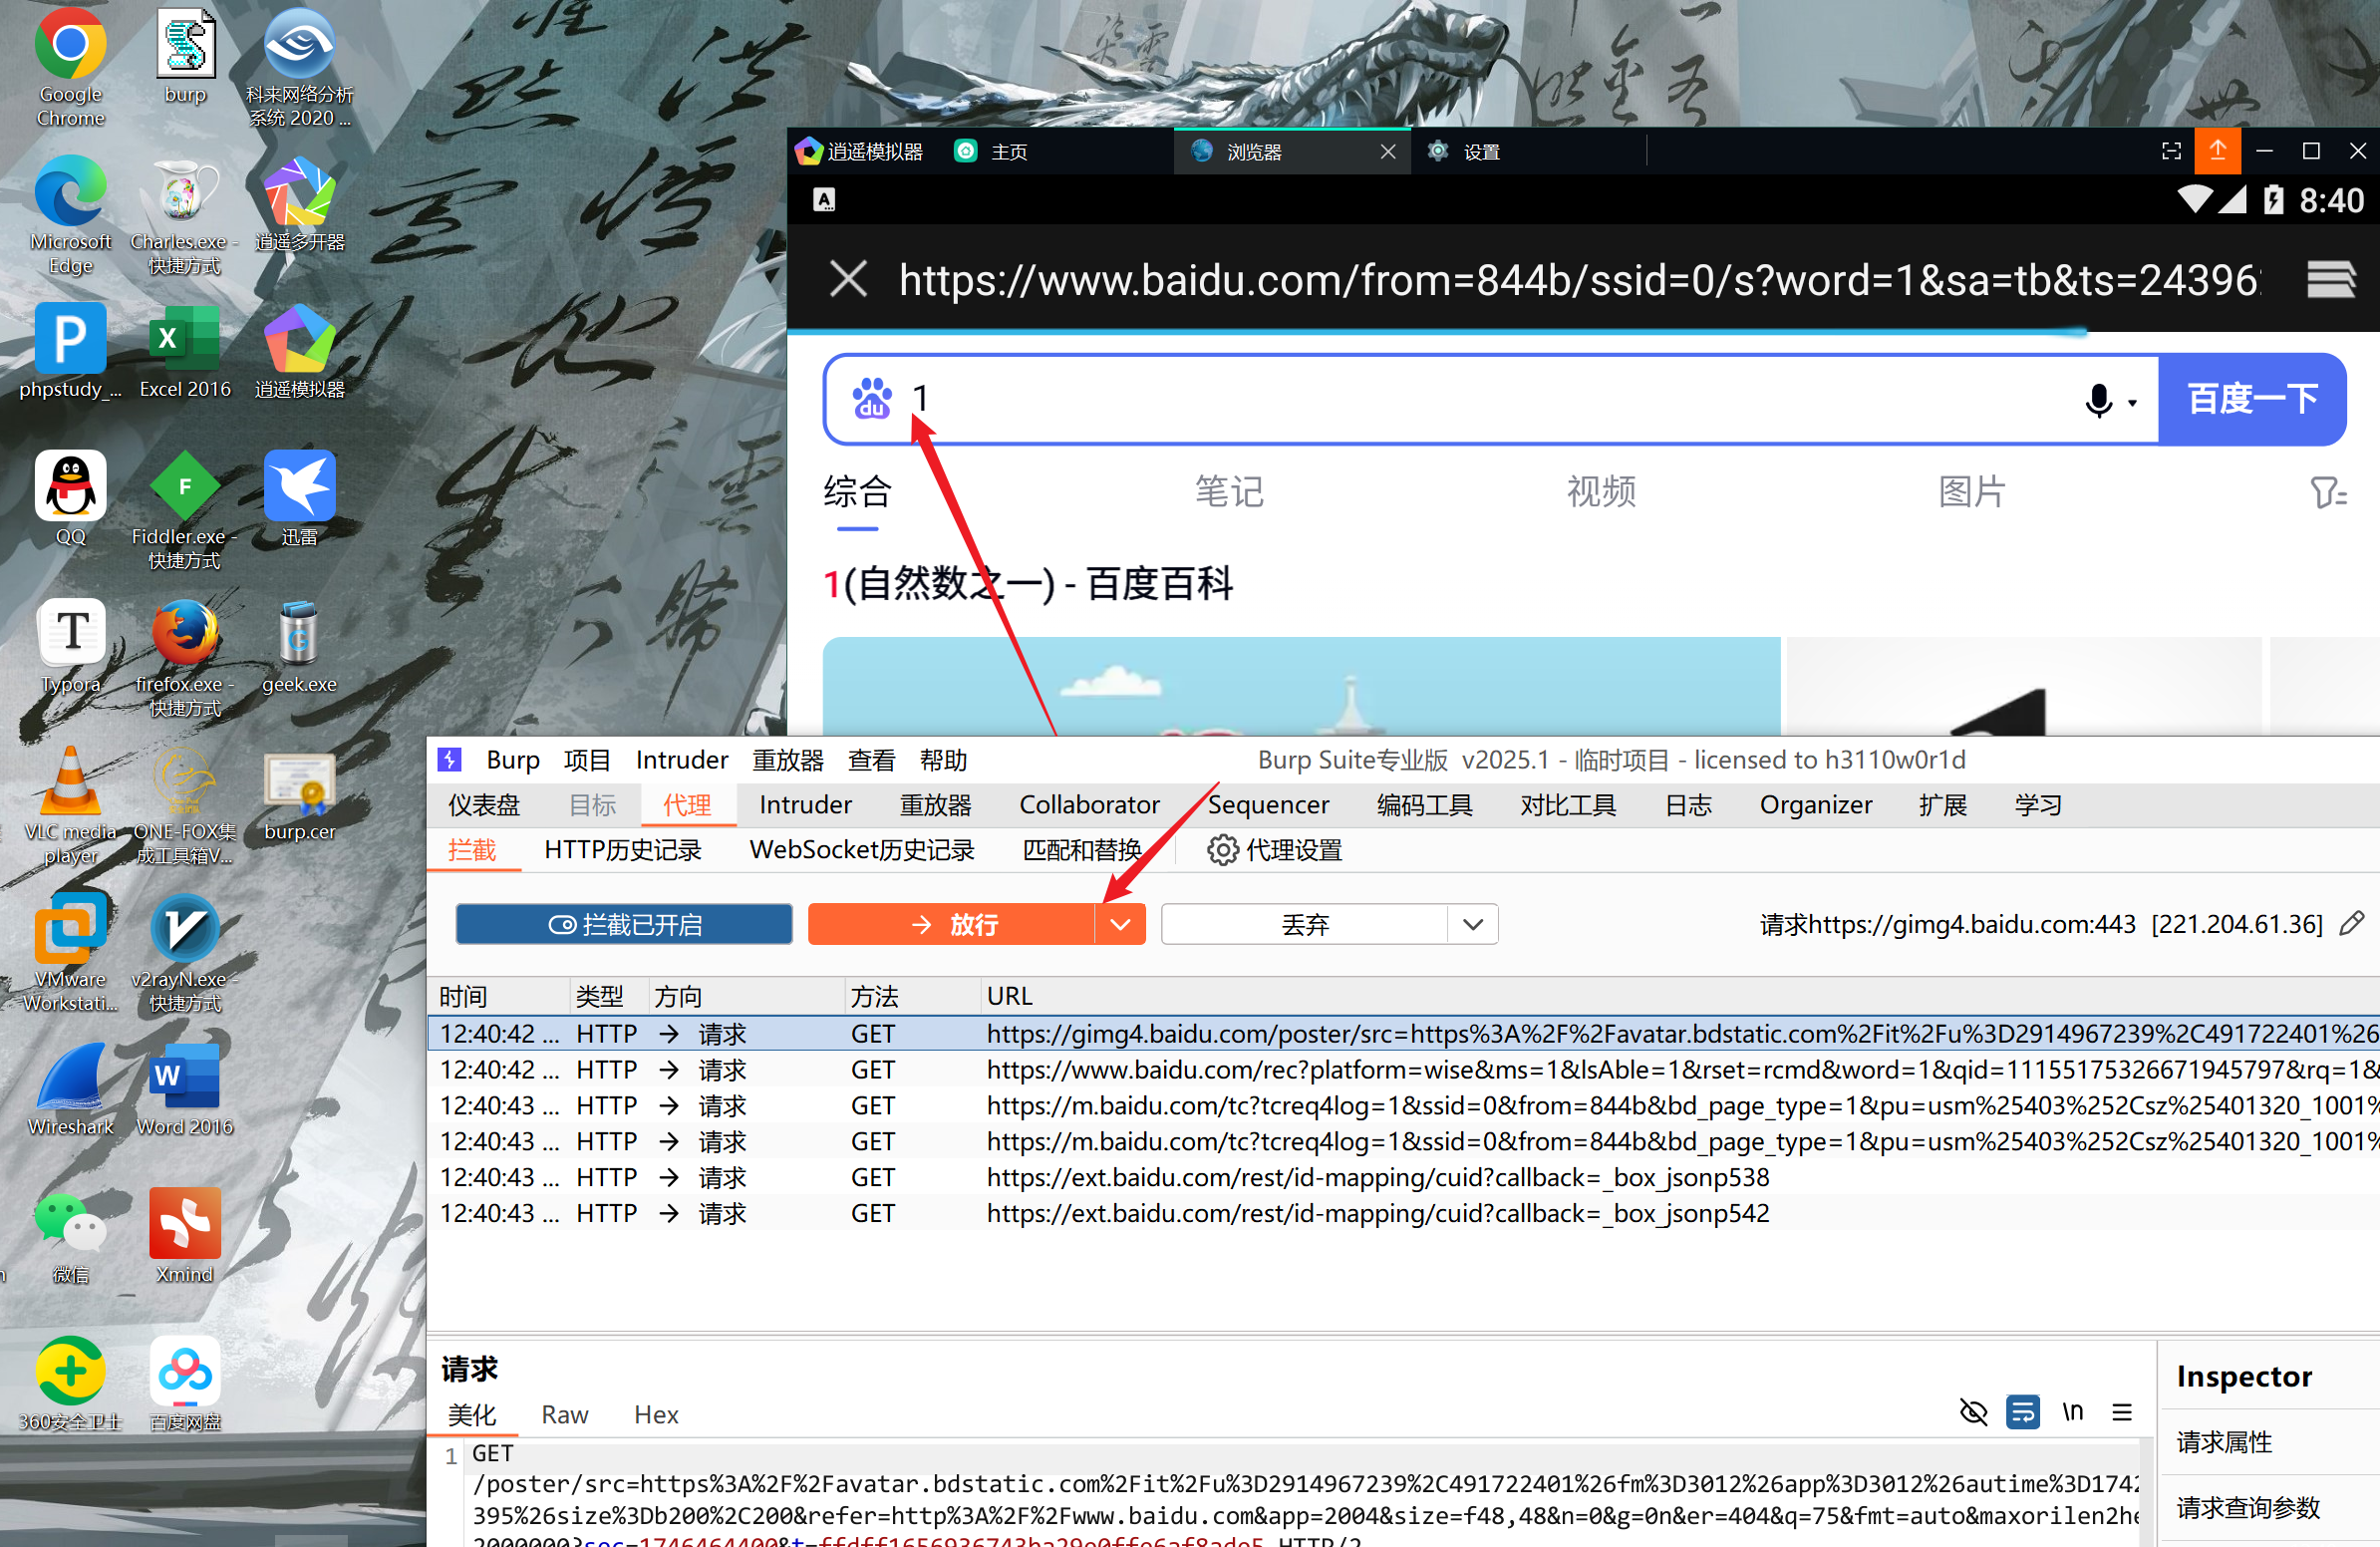Image resolution: width=2380 pixels, height=1547 pixels.
Task: Click the emulator fullscreen icon
Action: click(2170, 151)
